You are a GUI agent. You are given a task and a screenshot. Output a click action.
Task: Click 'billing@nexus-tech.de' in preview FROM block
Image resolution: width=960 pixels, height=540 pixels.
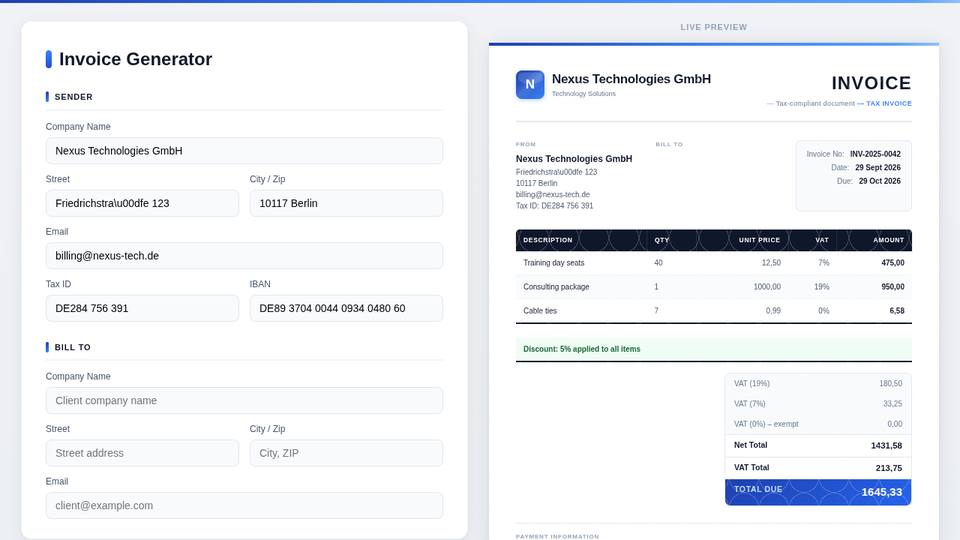coord(553,195)
